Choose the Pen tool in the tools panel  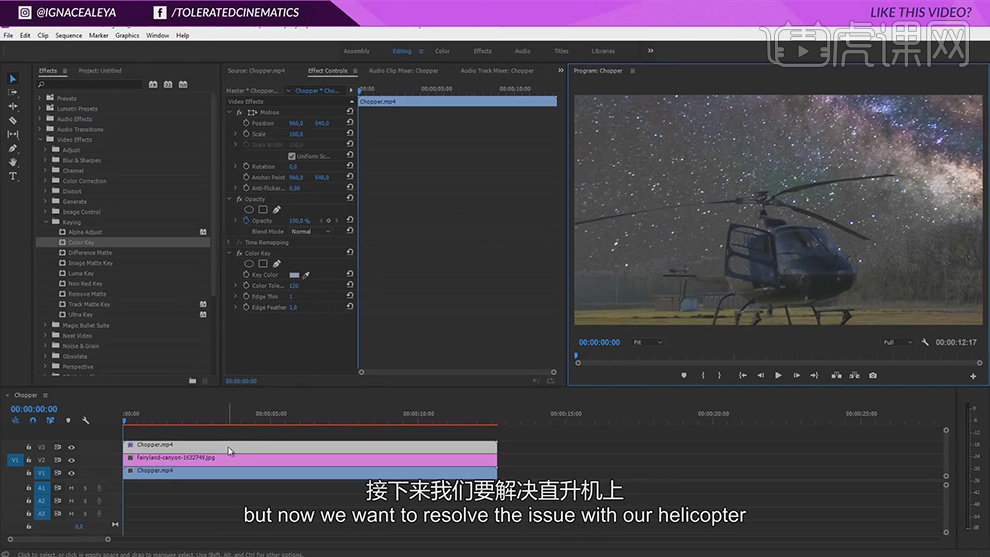13,148
